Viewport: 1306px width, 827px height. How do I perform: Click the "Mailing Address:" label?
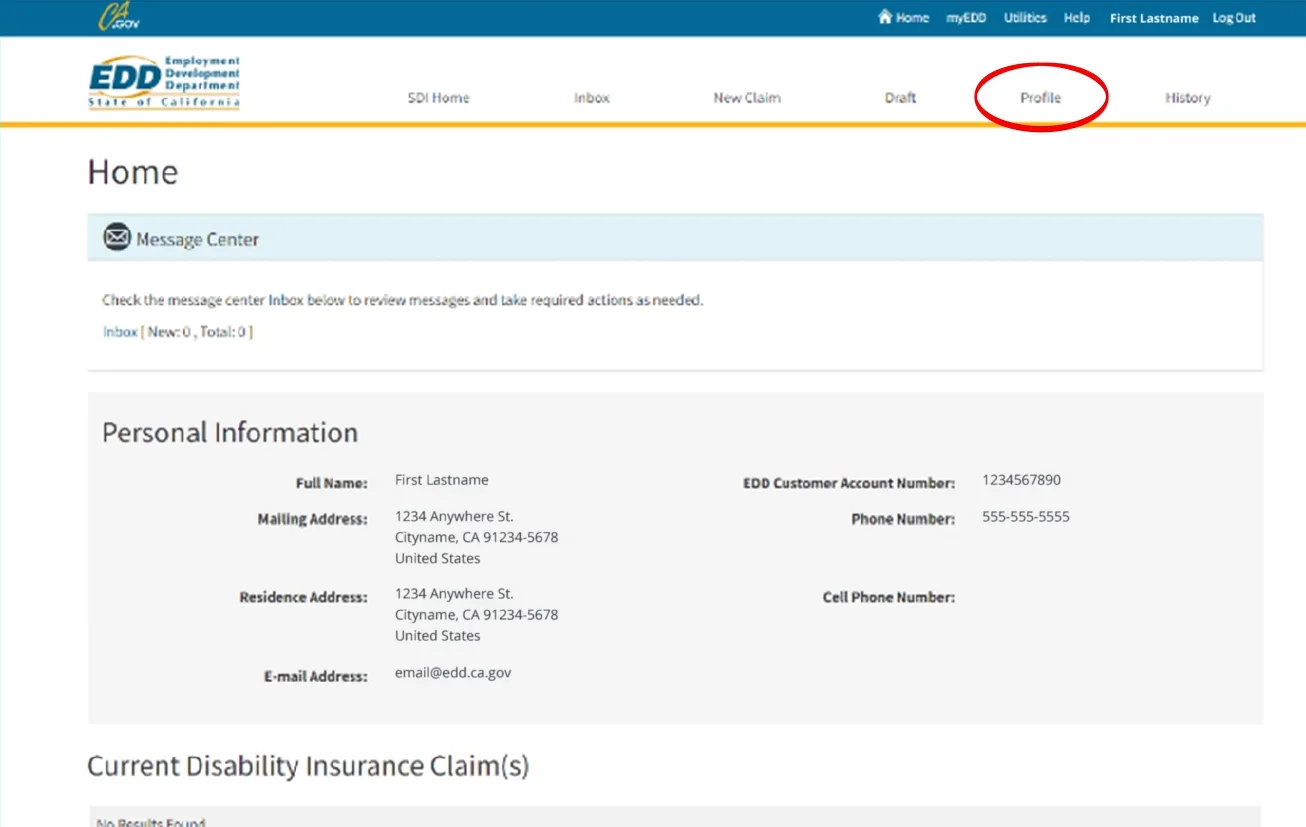pos(313,519)
